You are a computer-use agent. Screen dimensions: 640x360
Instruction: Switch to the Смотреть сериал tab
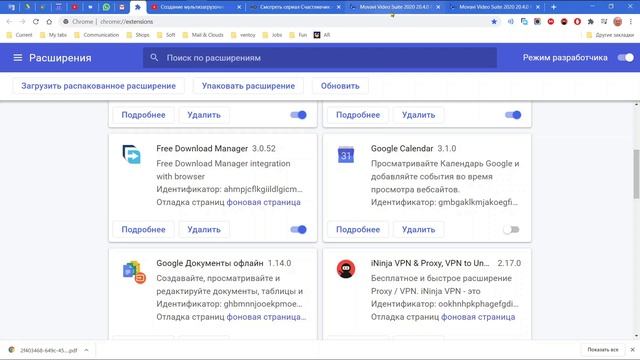295,7
